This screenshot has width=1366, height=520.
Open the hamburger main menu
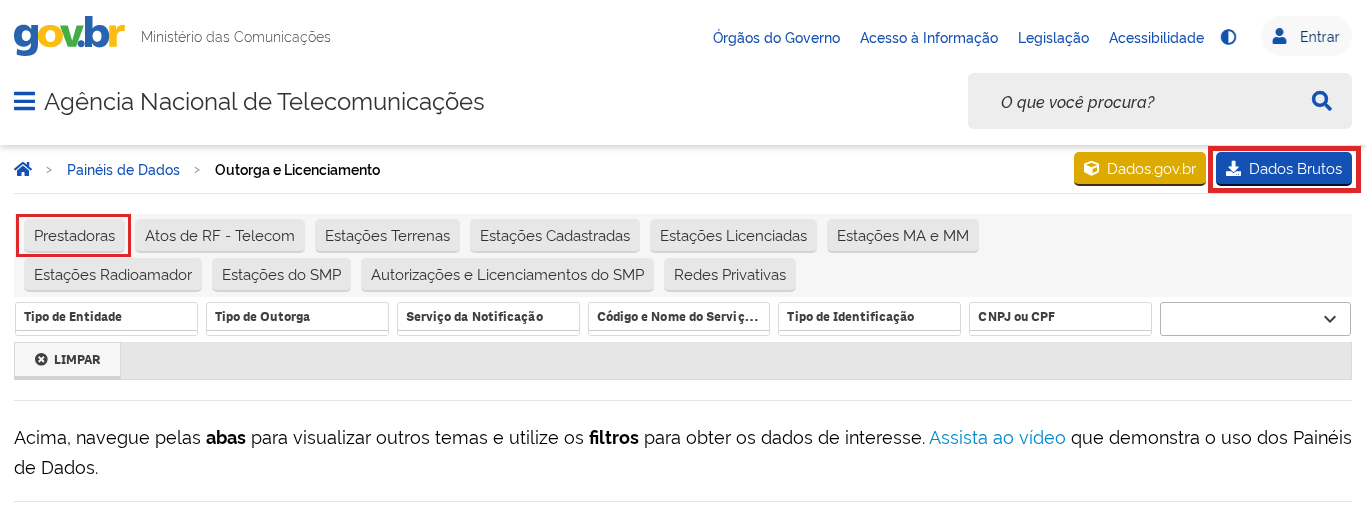click(x=25, y=101)
